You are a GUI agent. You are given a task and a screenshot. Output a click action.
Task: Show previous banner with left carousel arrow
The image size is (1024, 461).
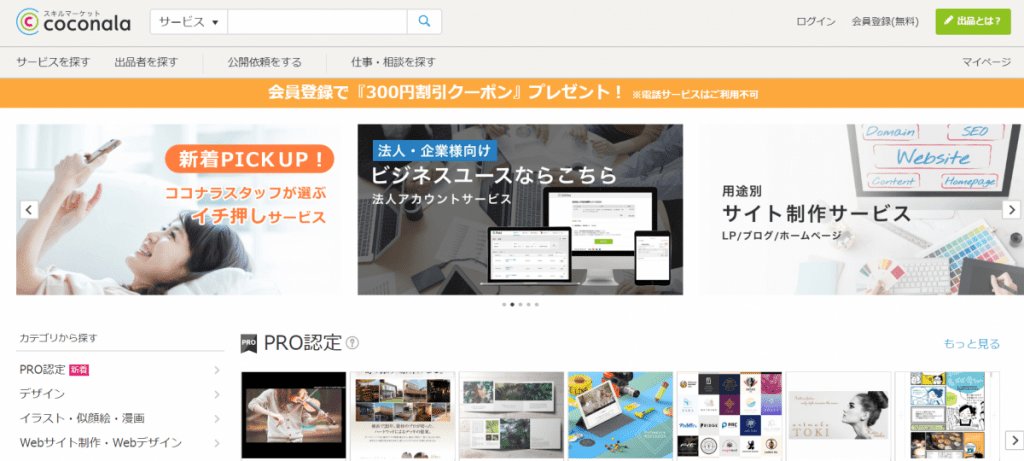tap(29, 210)
